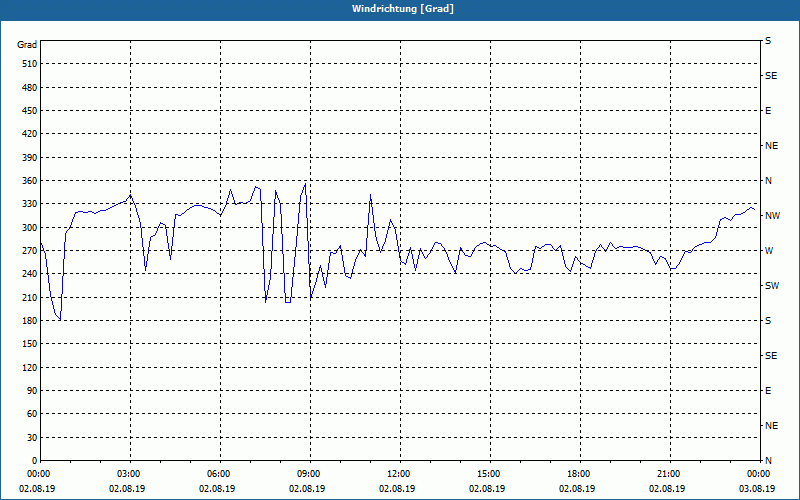Click the 02.08.19 date under 03:00

(127, 489)
